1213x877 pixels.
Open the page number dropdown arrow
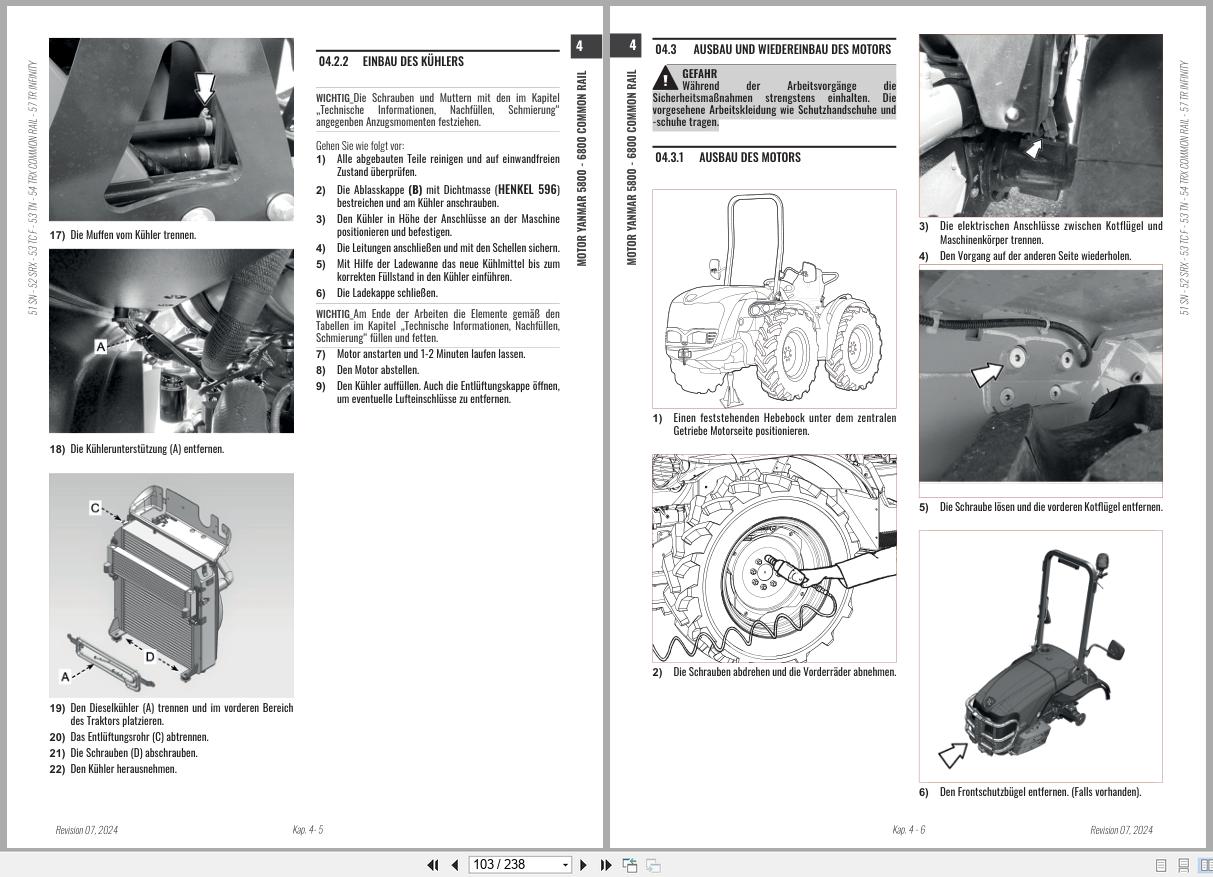pos(564,864)
